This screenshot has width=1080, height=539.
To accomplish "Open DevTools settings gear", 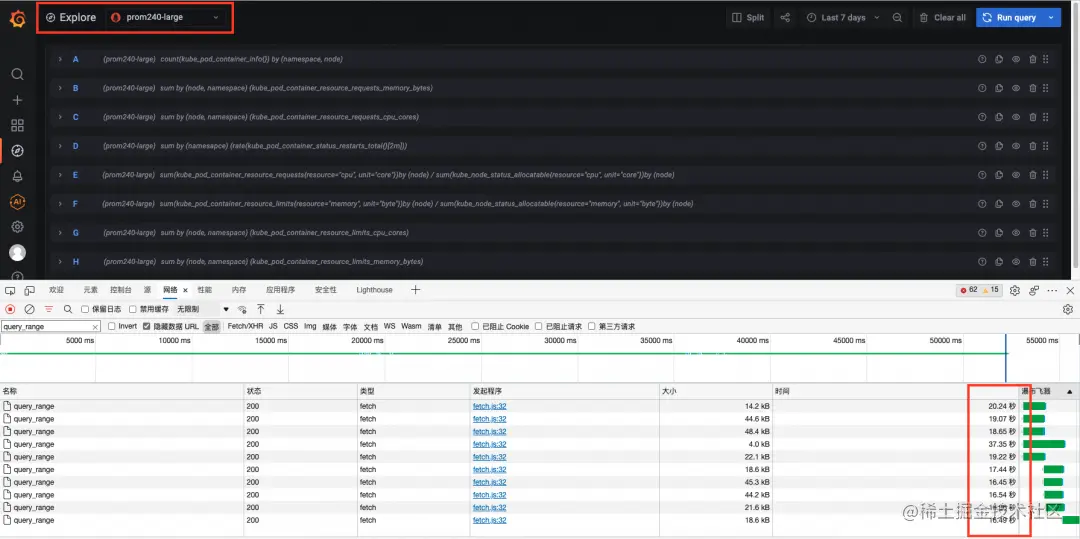I will [x=1015, y=290].
